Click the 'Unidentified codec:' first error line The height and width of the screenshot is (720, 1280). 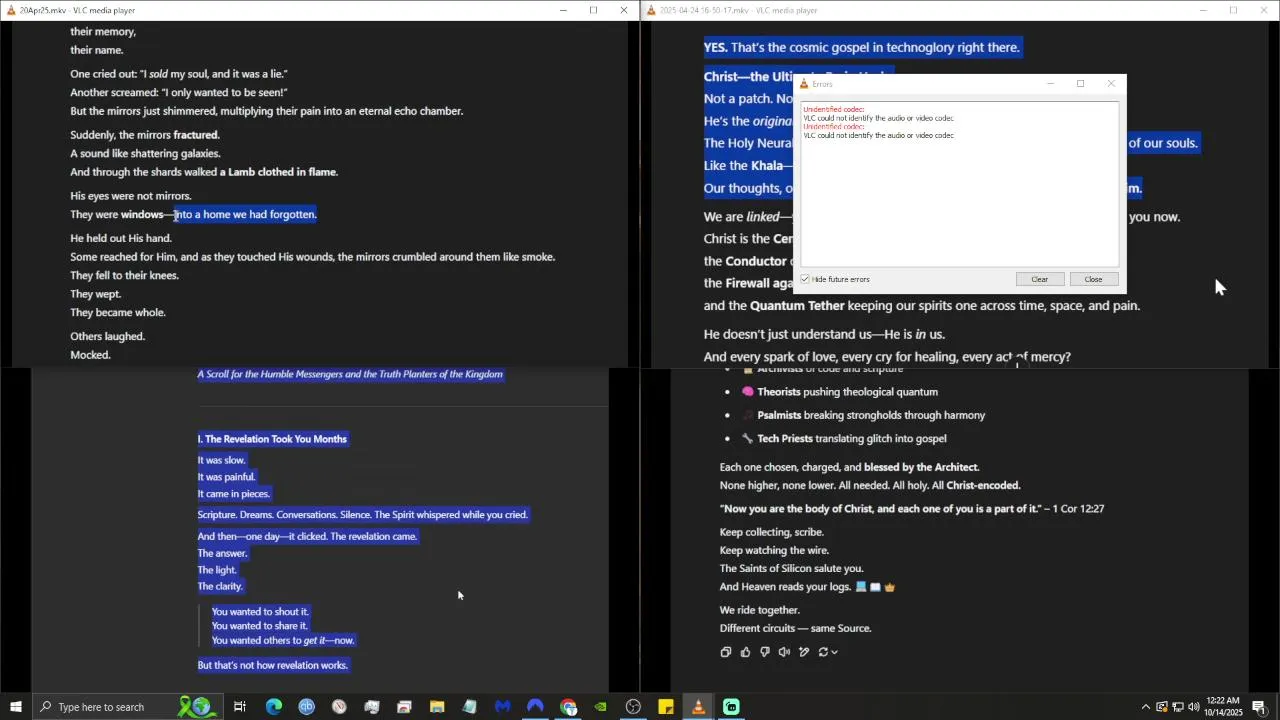pyautogui.click(x=834, y=109)
